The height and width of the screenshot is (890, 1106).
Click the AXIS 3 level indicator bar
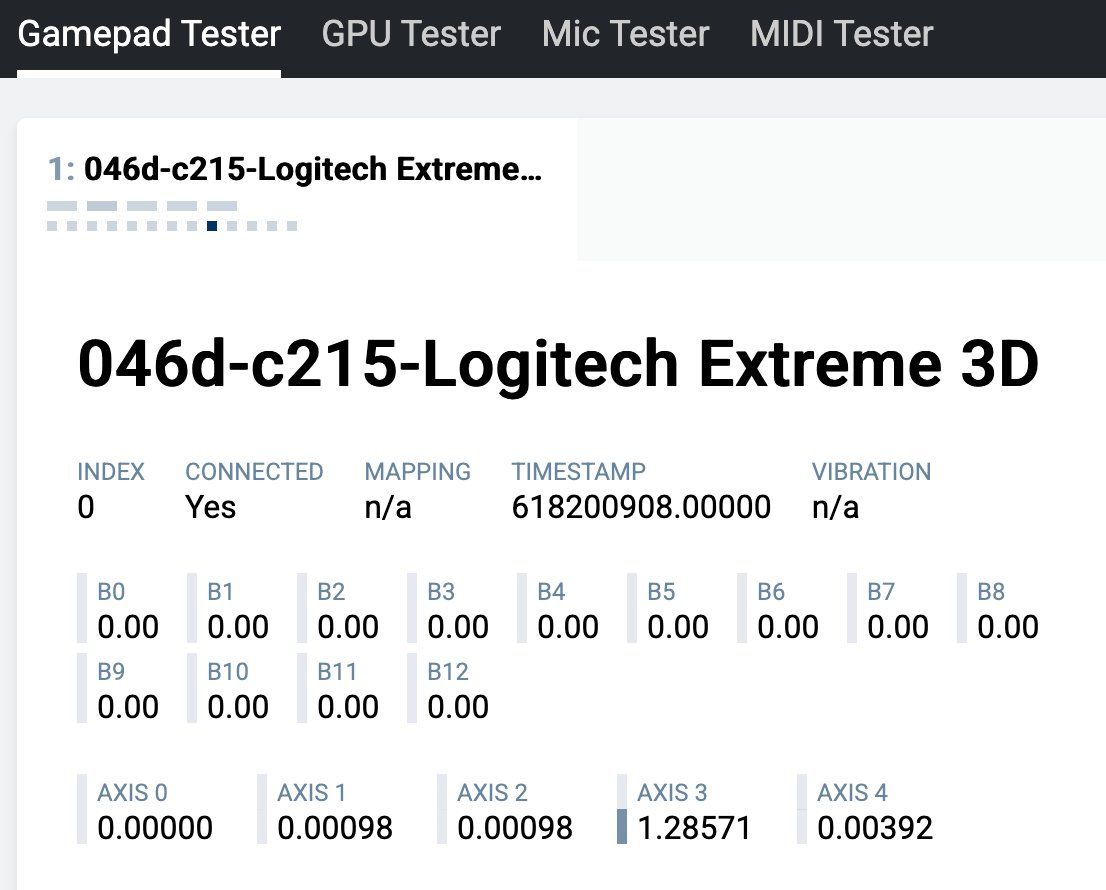click(622, 809)
